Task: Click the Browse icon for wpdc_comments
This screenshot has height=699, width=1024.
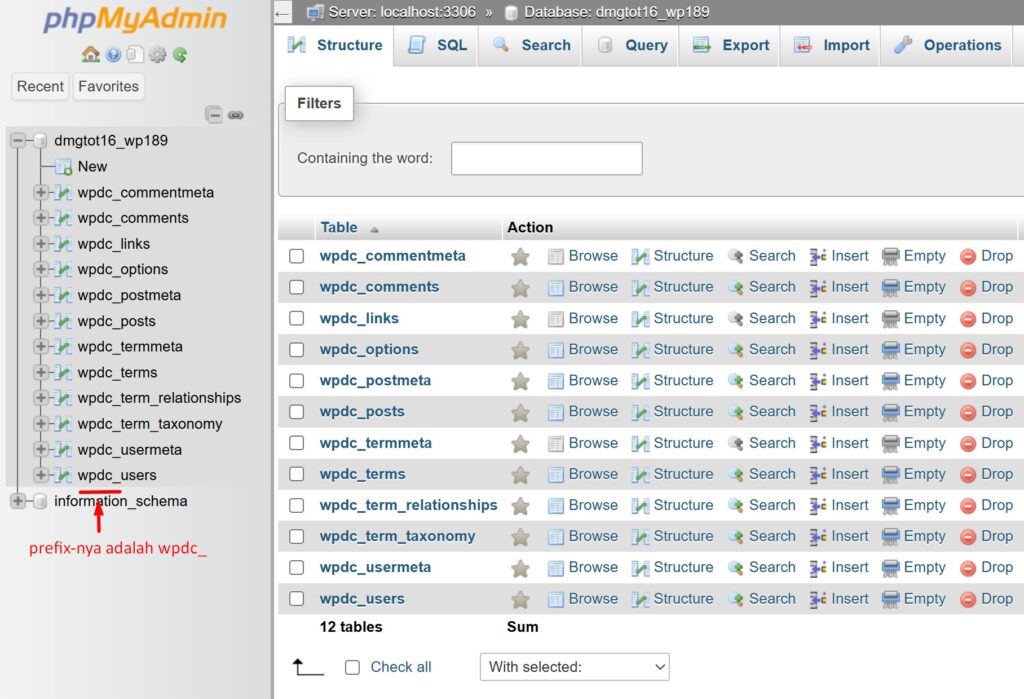Action: click(556, 287)
